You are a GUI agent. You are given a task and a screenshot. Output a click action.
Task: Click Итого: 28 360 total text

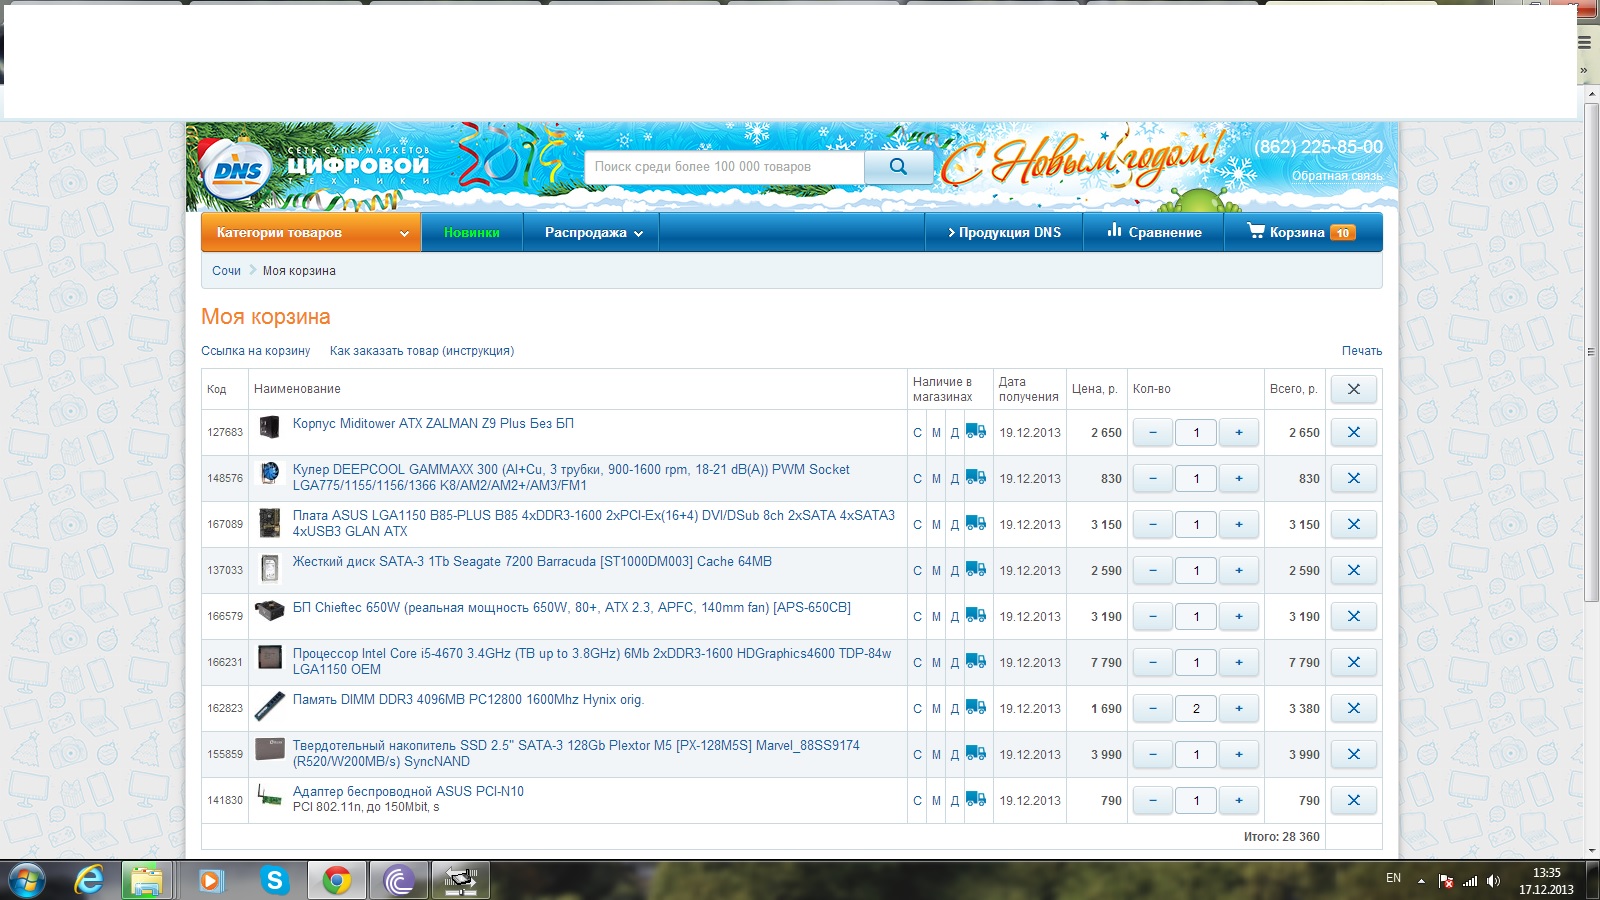pyautogui.click(x=1281, y=837)
